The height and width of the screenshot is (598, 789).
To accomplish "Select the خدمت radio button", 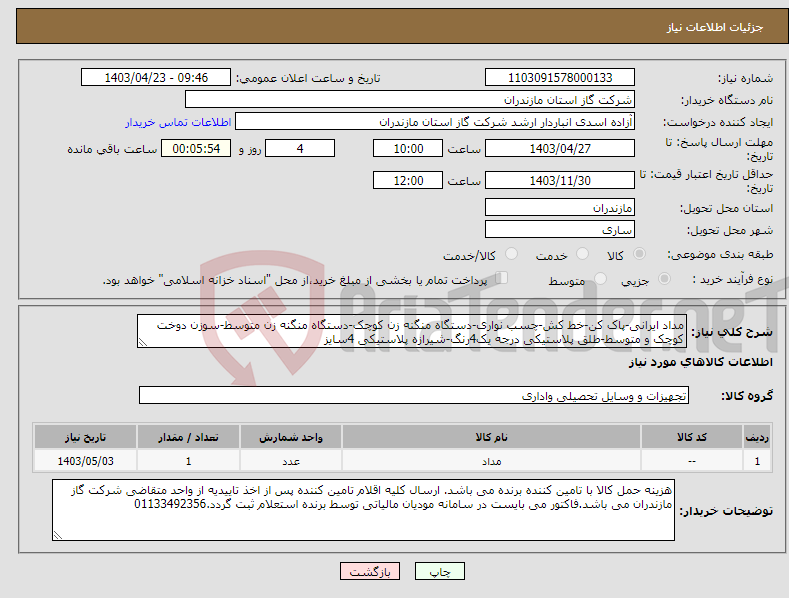I will [x=582, y=254].
